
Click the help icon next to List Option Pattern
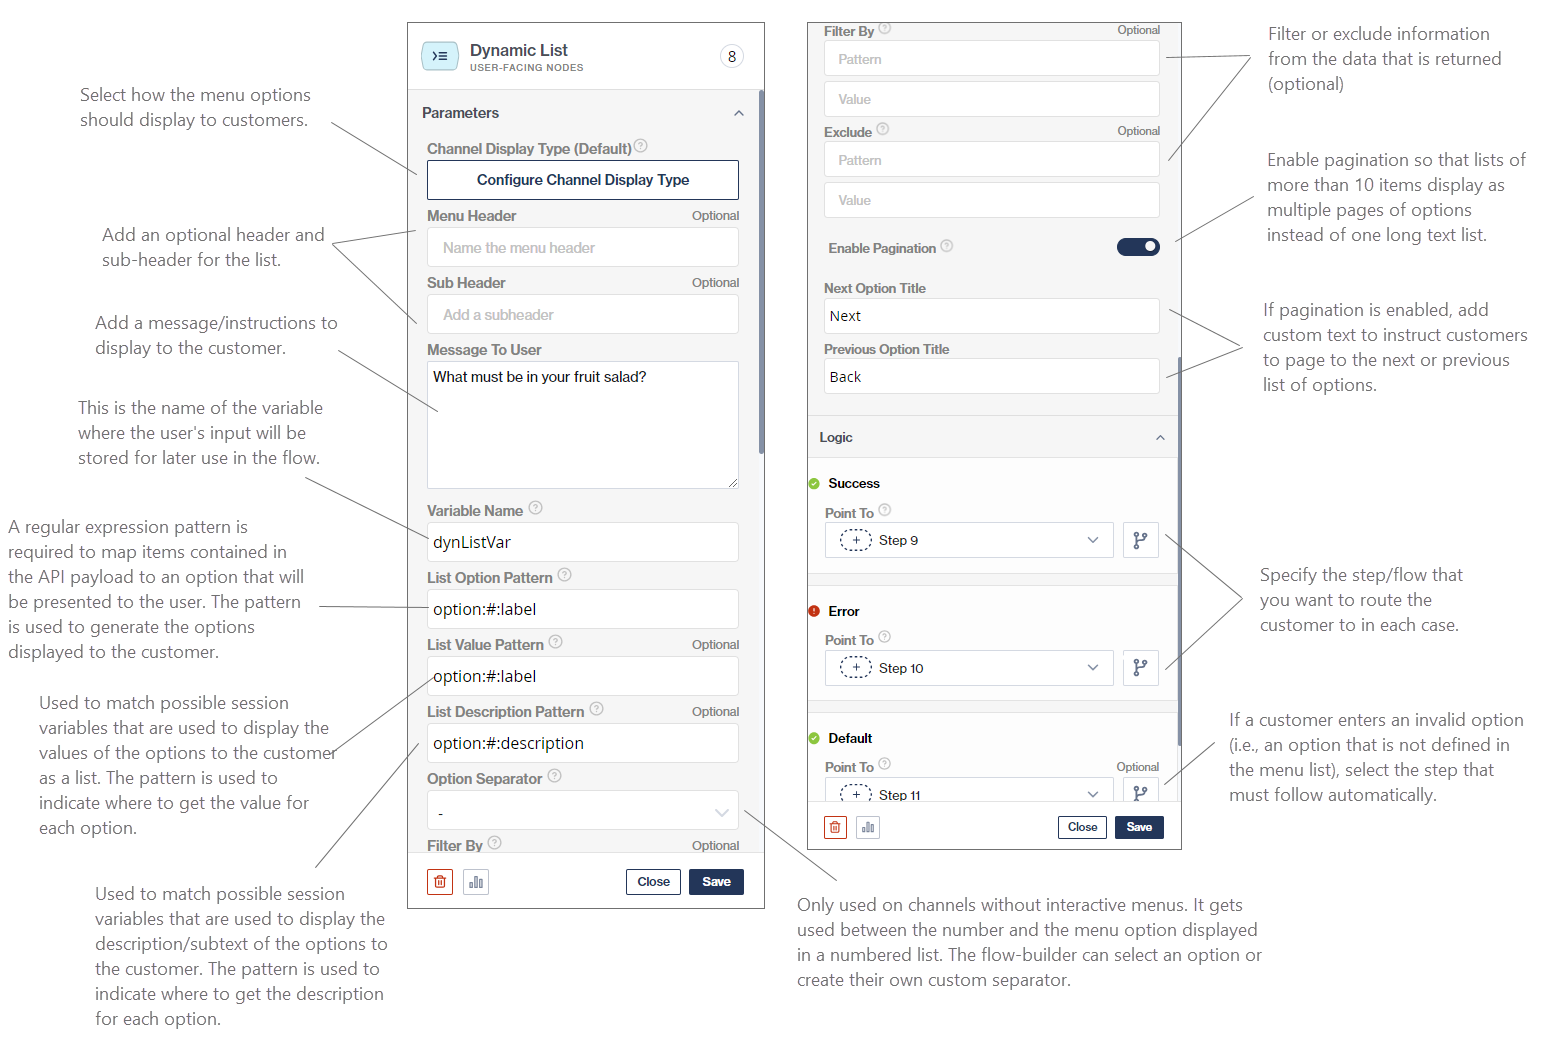coord(564,575)
